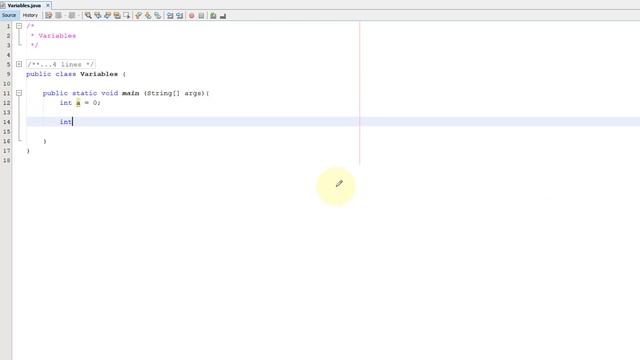Toggle Bookmark on current line
Image resolution: width=640 pixels, height=360 pixels.
(158, 16)
